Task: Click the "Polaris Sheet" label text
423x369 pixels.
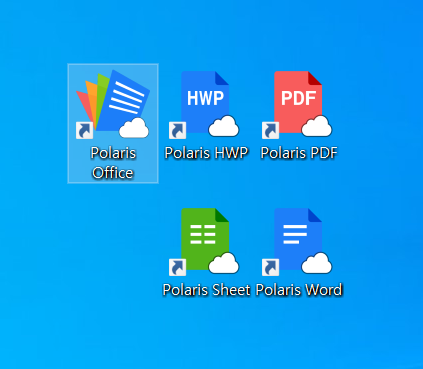Action: click(206, 290)
